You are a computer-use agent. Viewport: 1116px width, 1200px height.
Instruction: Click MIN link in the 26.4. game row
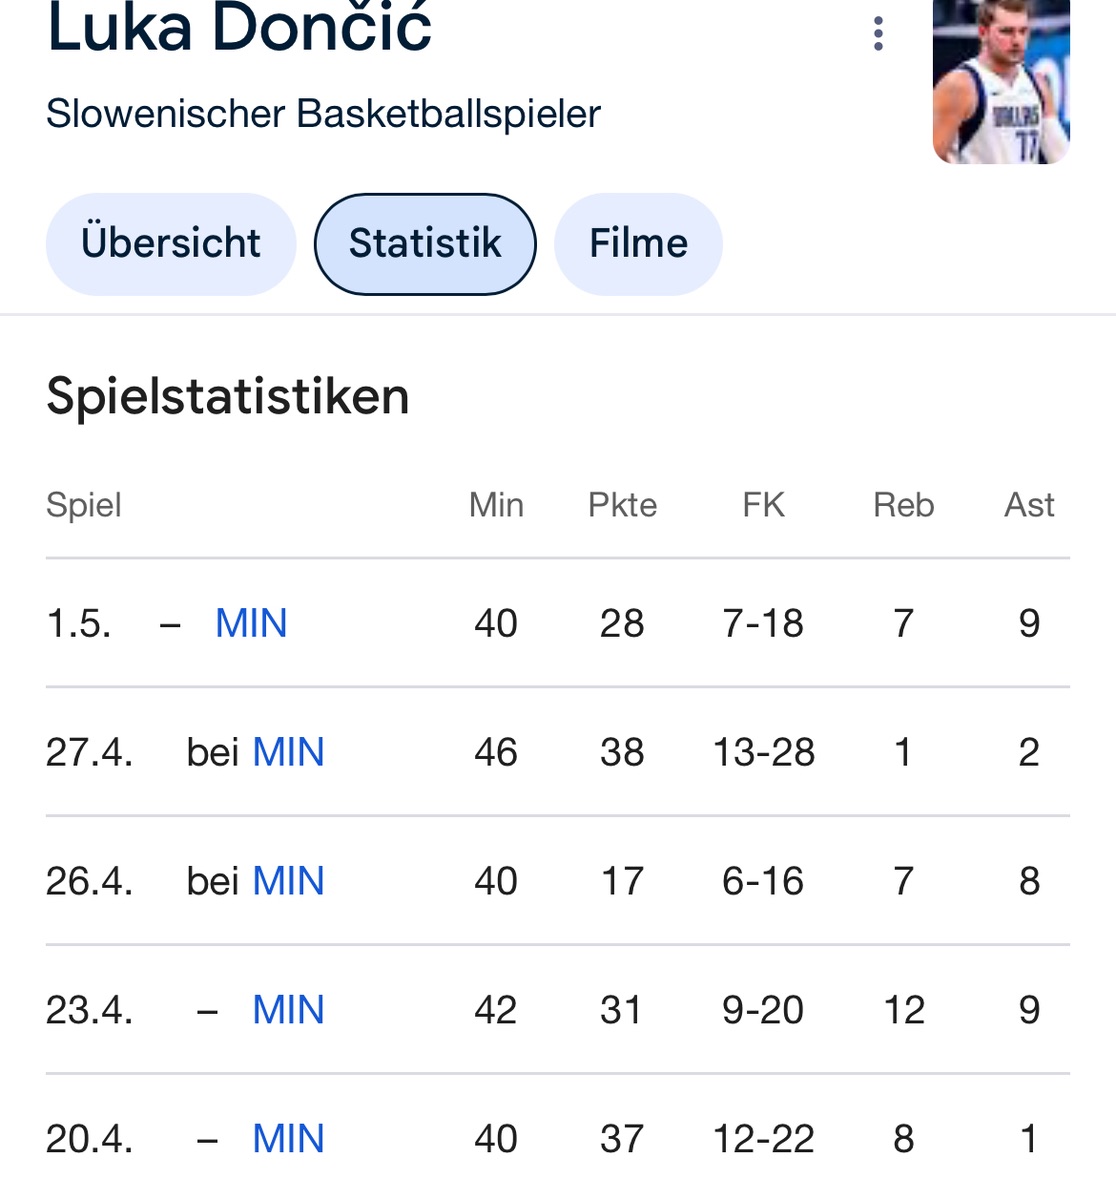point(288,881)
